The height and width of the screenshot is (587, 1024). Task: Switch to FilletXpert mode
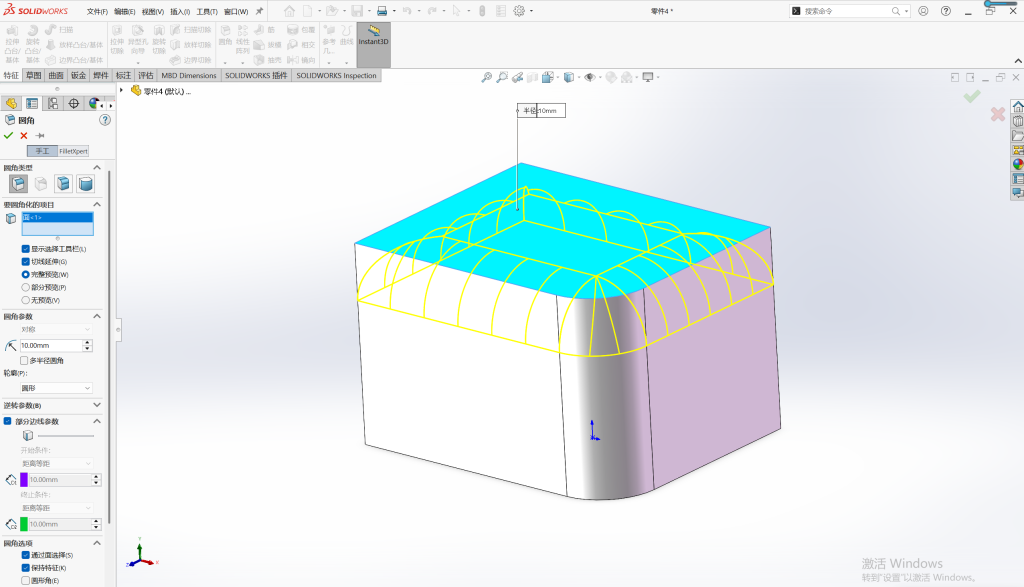[73, 151]
